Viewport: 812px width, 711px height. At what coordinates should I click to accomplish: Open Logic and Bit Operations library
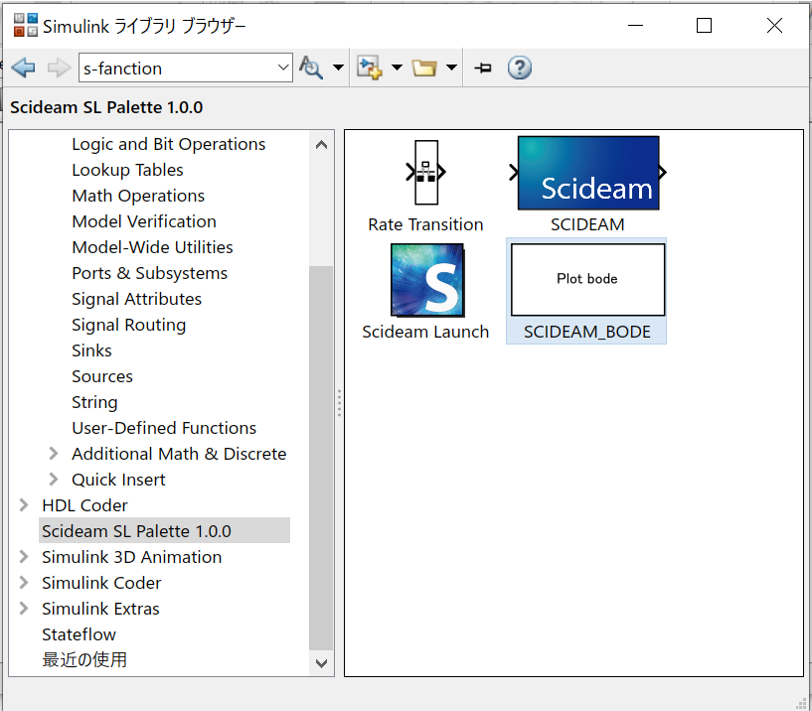(x=169, y=144)
